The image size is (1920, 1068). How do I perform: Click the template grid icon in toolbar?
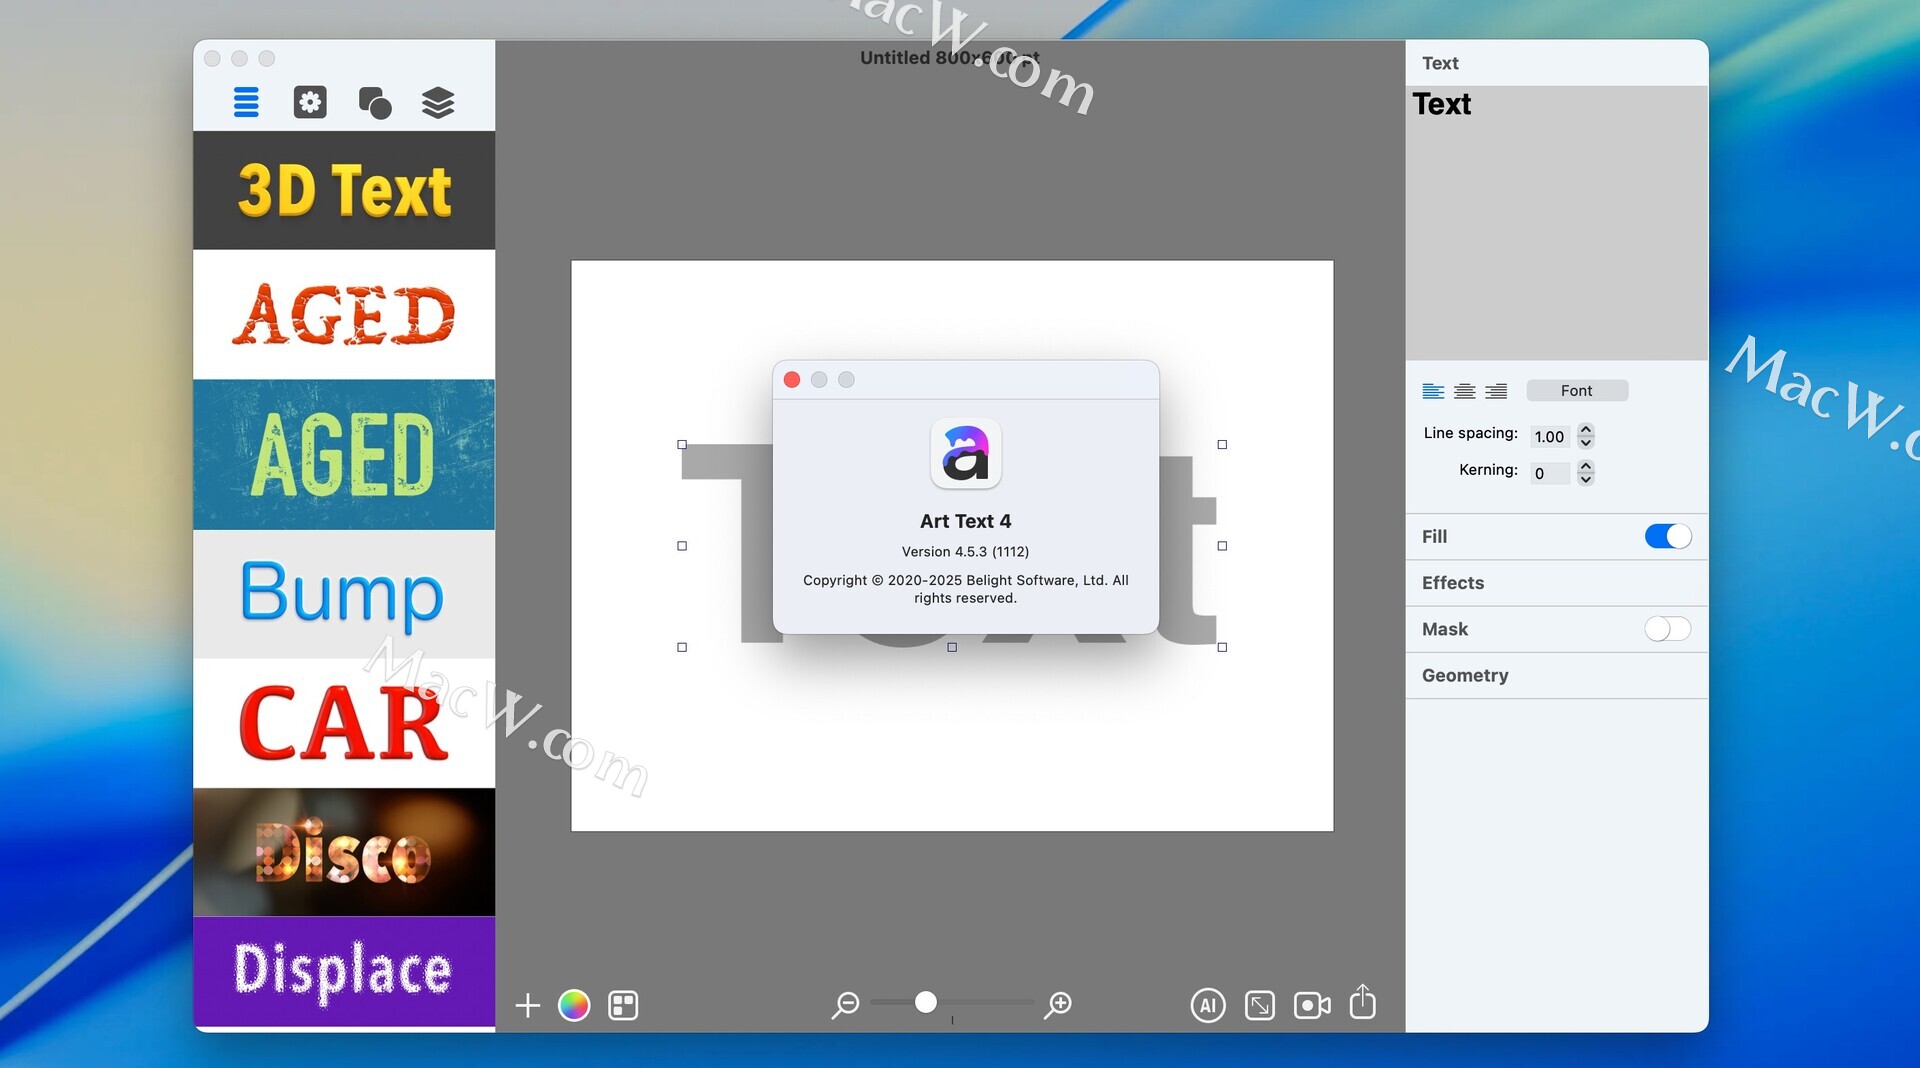click(x=623, y=1005)
